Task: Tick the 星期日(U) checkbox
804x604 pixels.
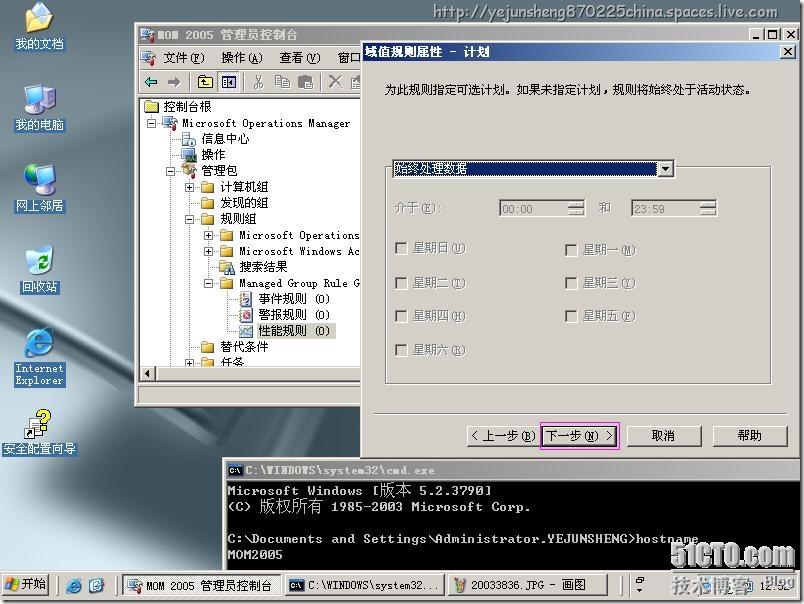Action: [x=401, y=249]
